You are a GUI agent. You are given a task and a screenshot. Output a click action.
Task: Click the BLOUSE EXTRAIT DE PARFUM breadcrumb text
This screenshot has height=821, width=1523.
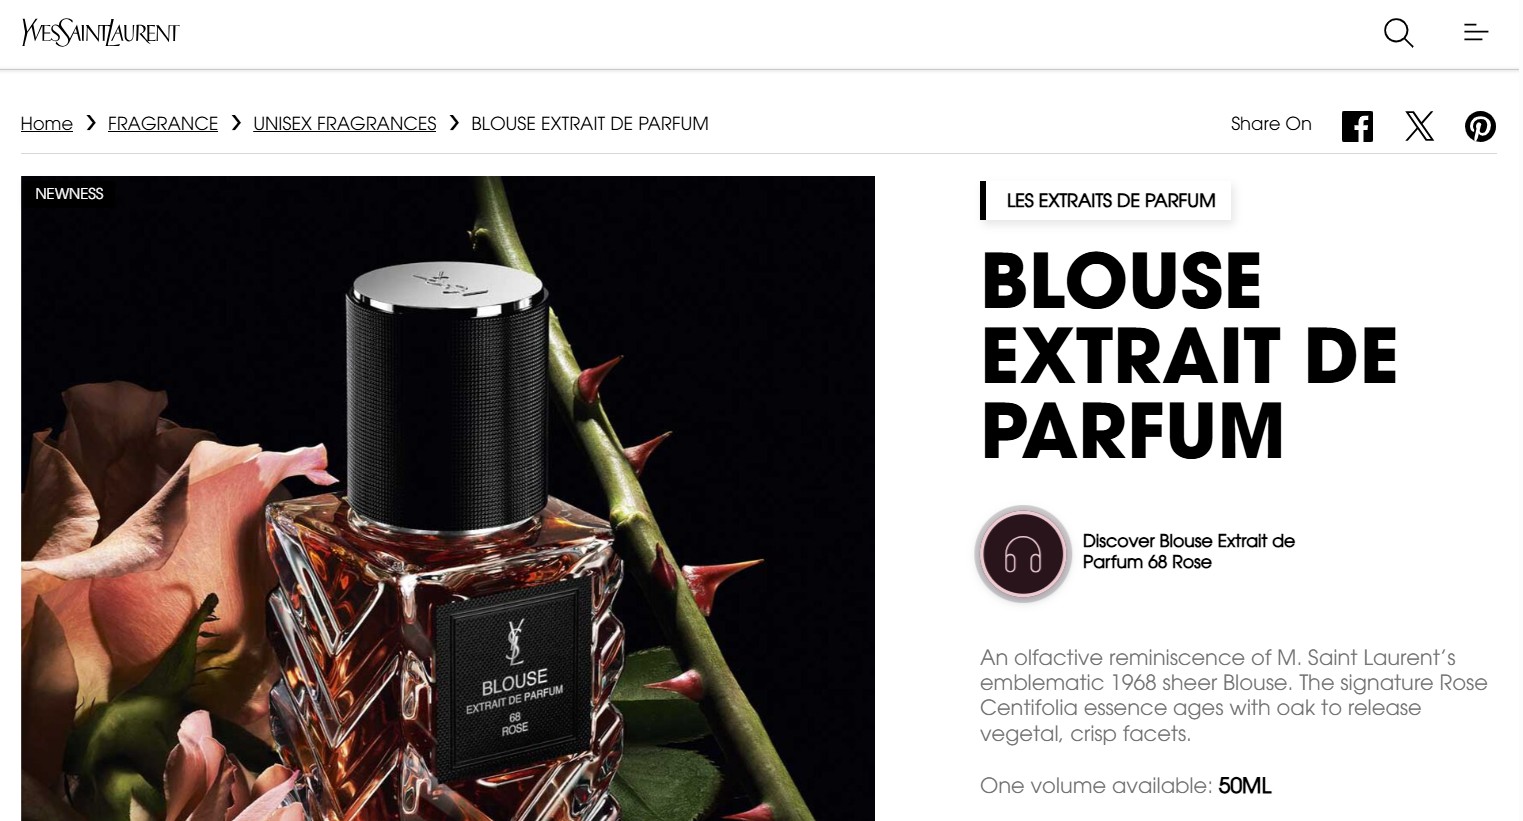590,124
